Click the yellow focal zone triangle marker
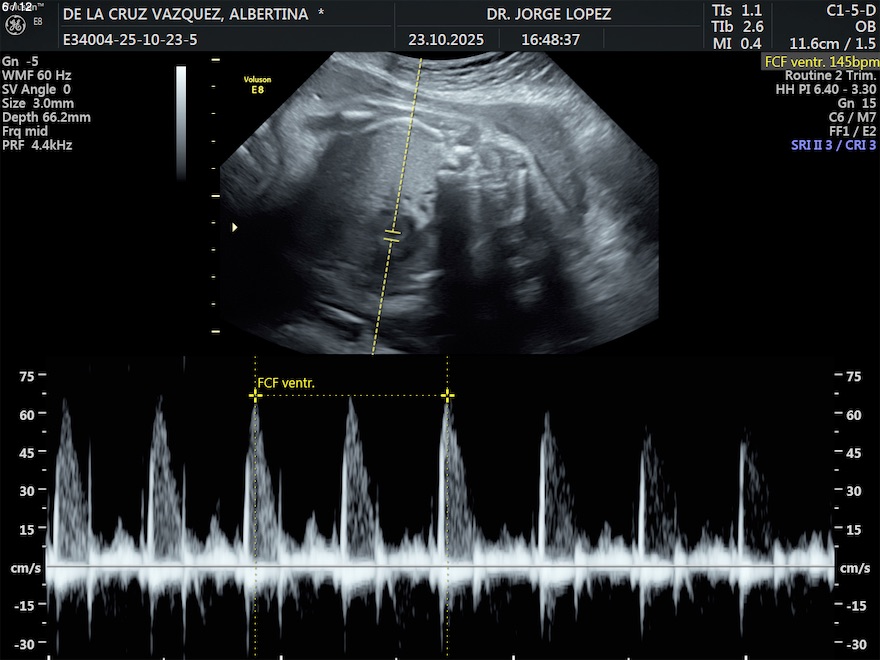Screen dimensions: 880x660 235,228
